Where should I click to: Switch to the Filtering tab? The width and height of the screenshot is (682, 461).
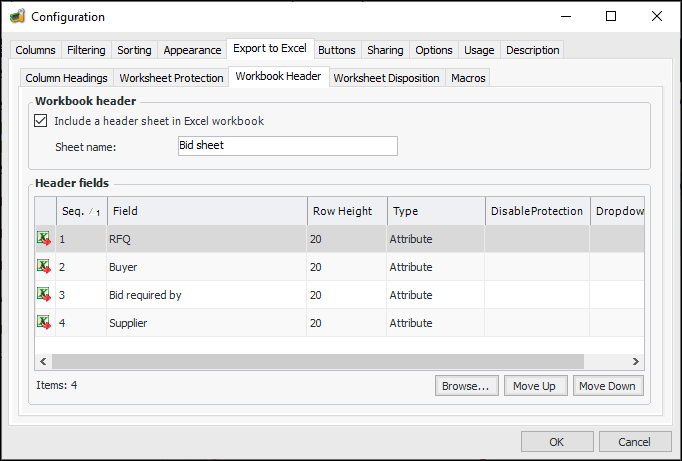[x=86, y=50]
